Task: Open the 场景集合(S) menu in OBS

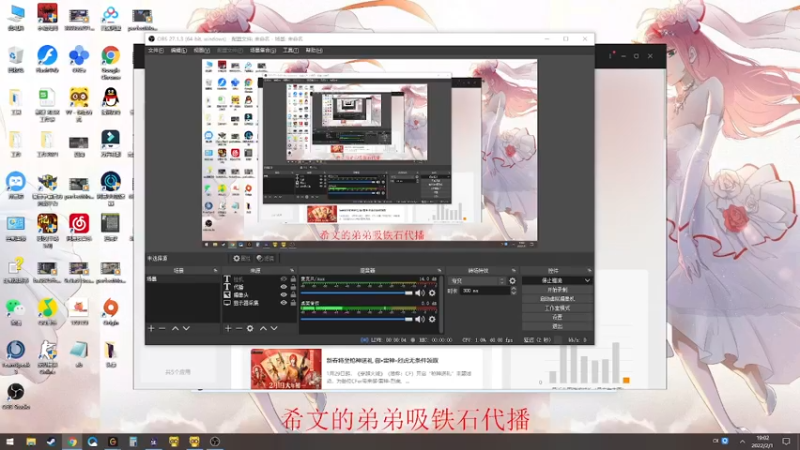Action: click(x=263, y=51)
